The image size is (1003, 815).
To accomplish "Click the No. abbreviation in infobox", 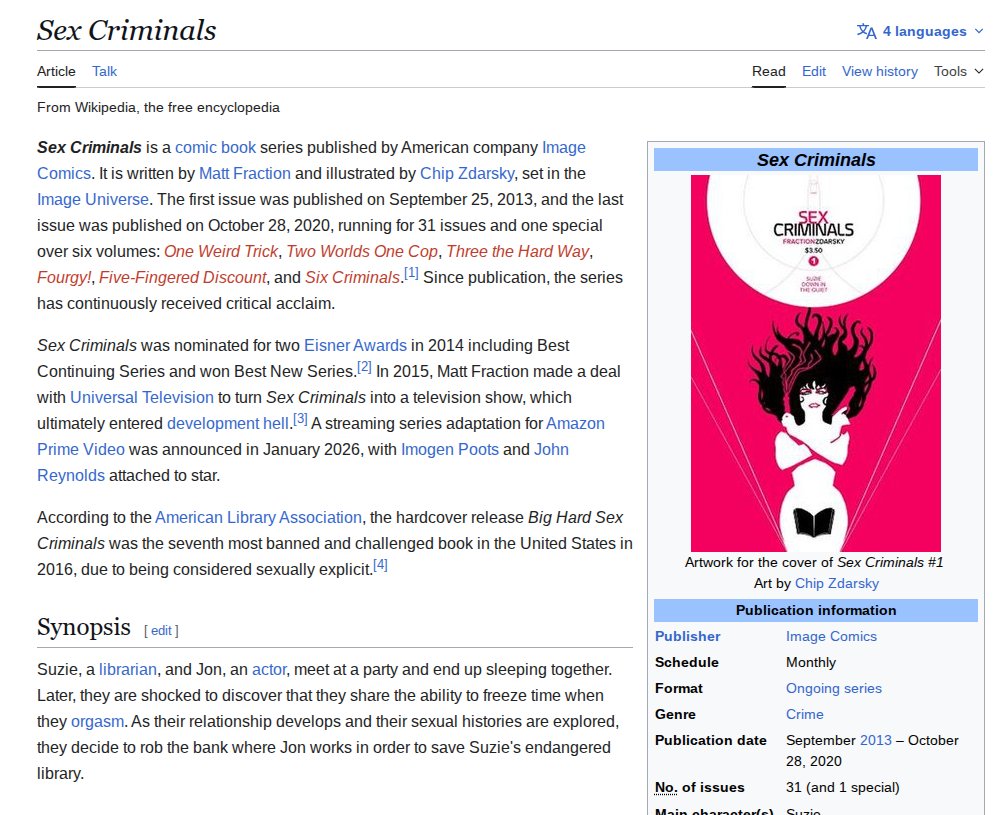I will tap(666, 787).
